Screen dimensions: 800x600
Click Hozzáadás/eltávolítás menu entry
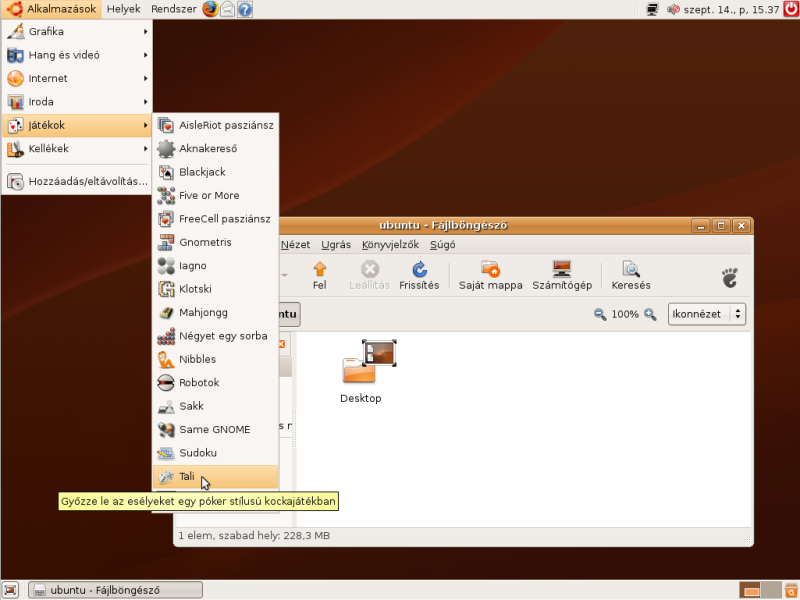(76, 182)
